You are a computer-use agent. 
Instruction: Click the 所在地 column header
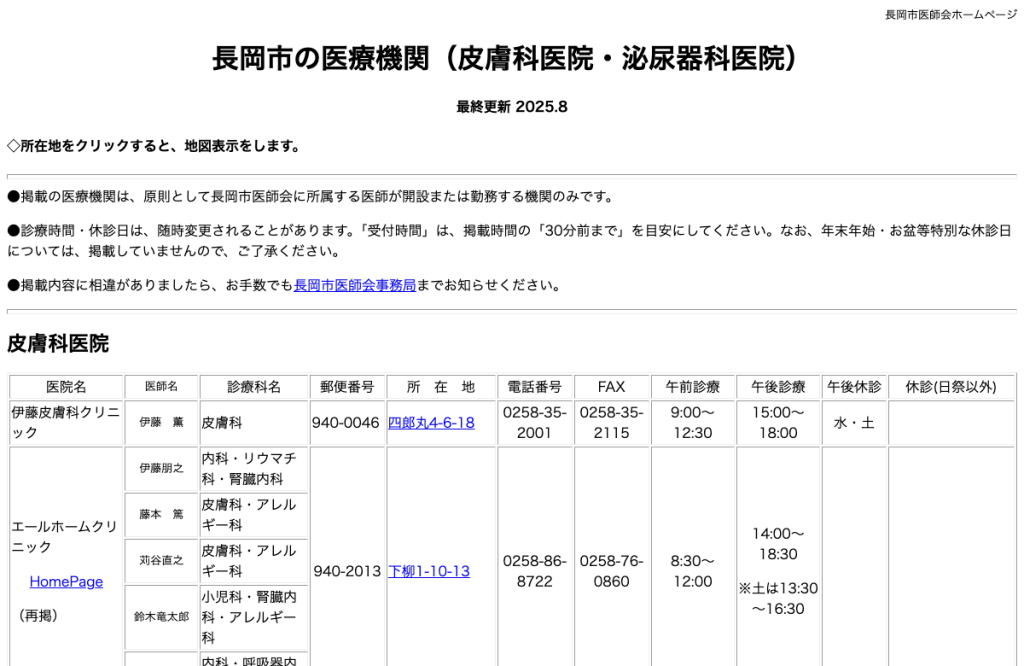click(x=441, y=387)
